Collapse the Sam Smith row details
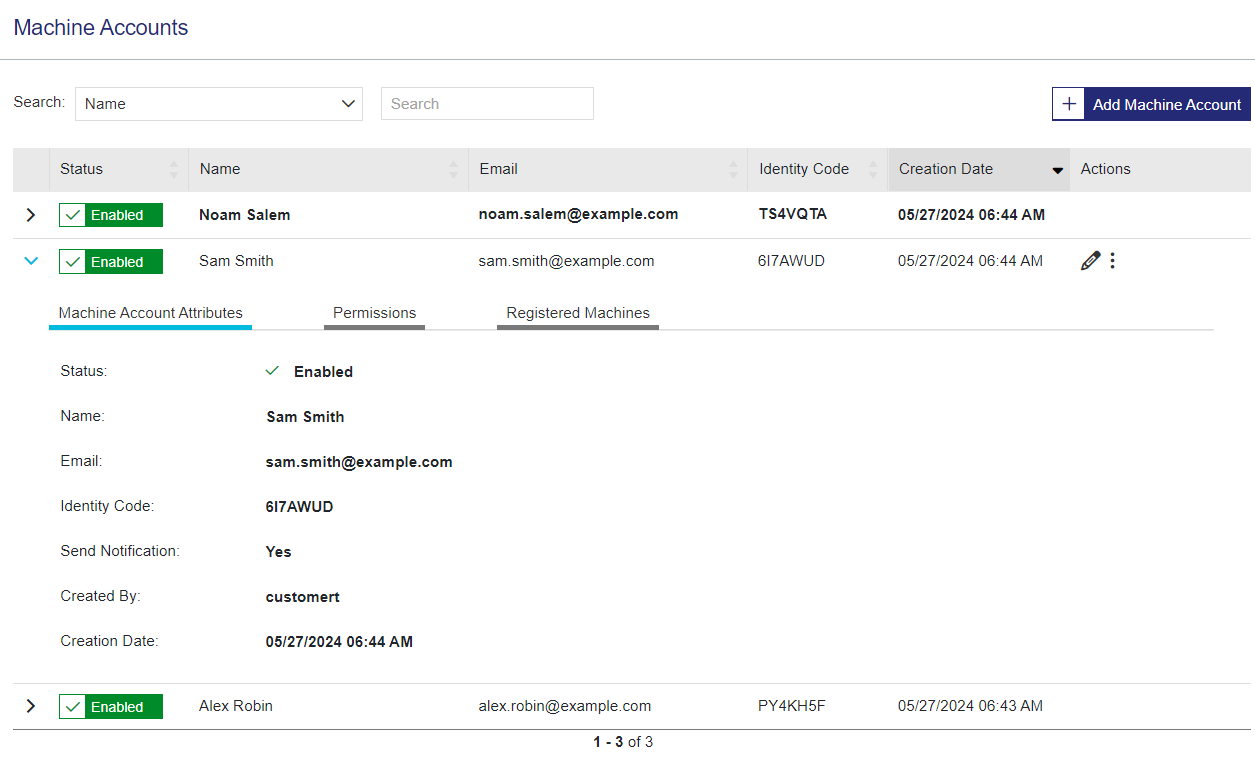 click(31, 261)
